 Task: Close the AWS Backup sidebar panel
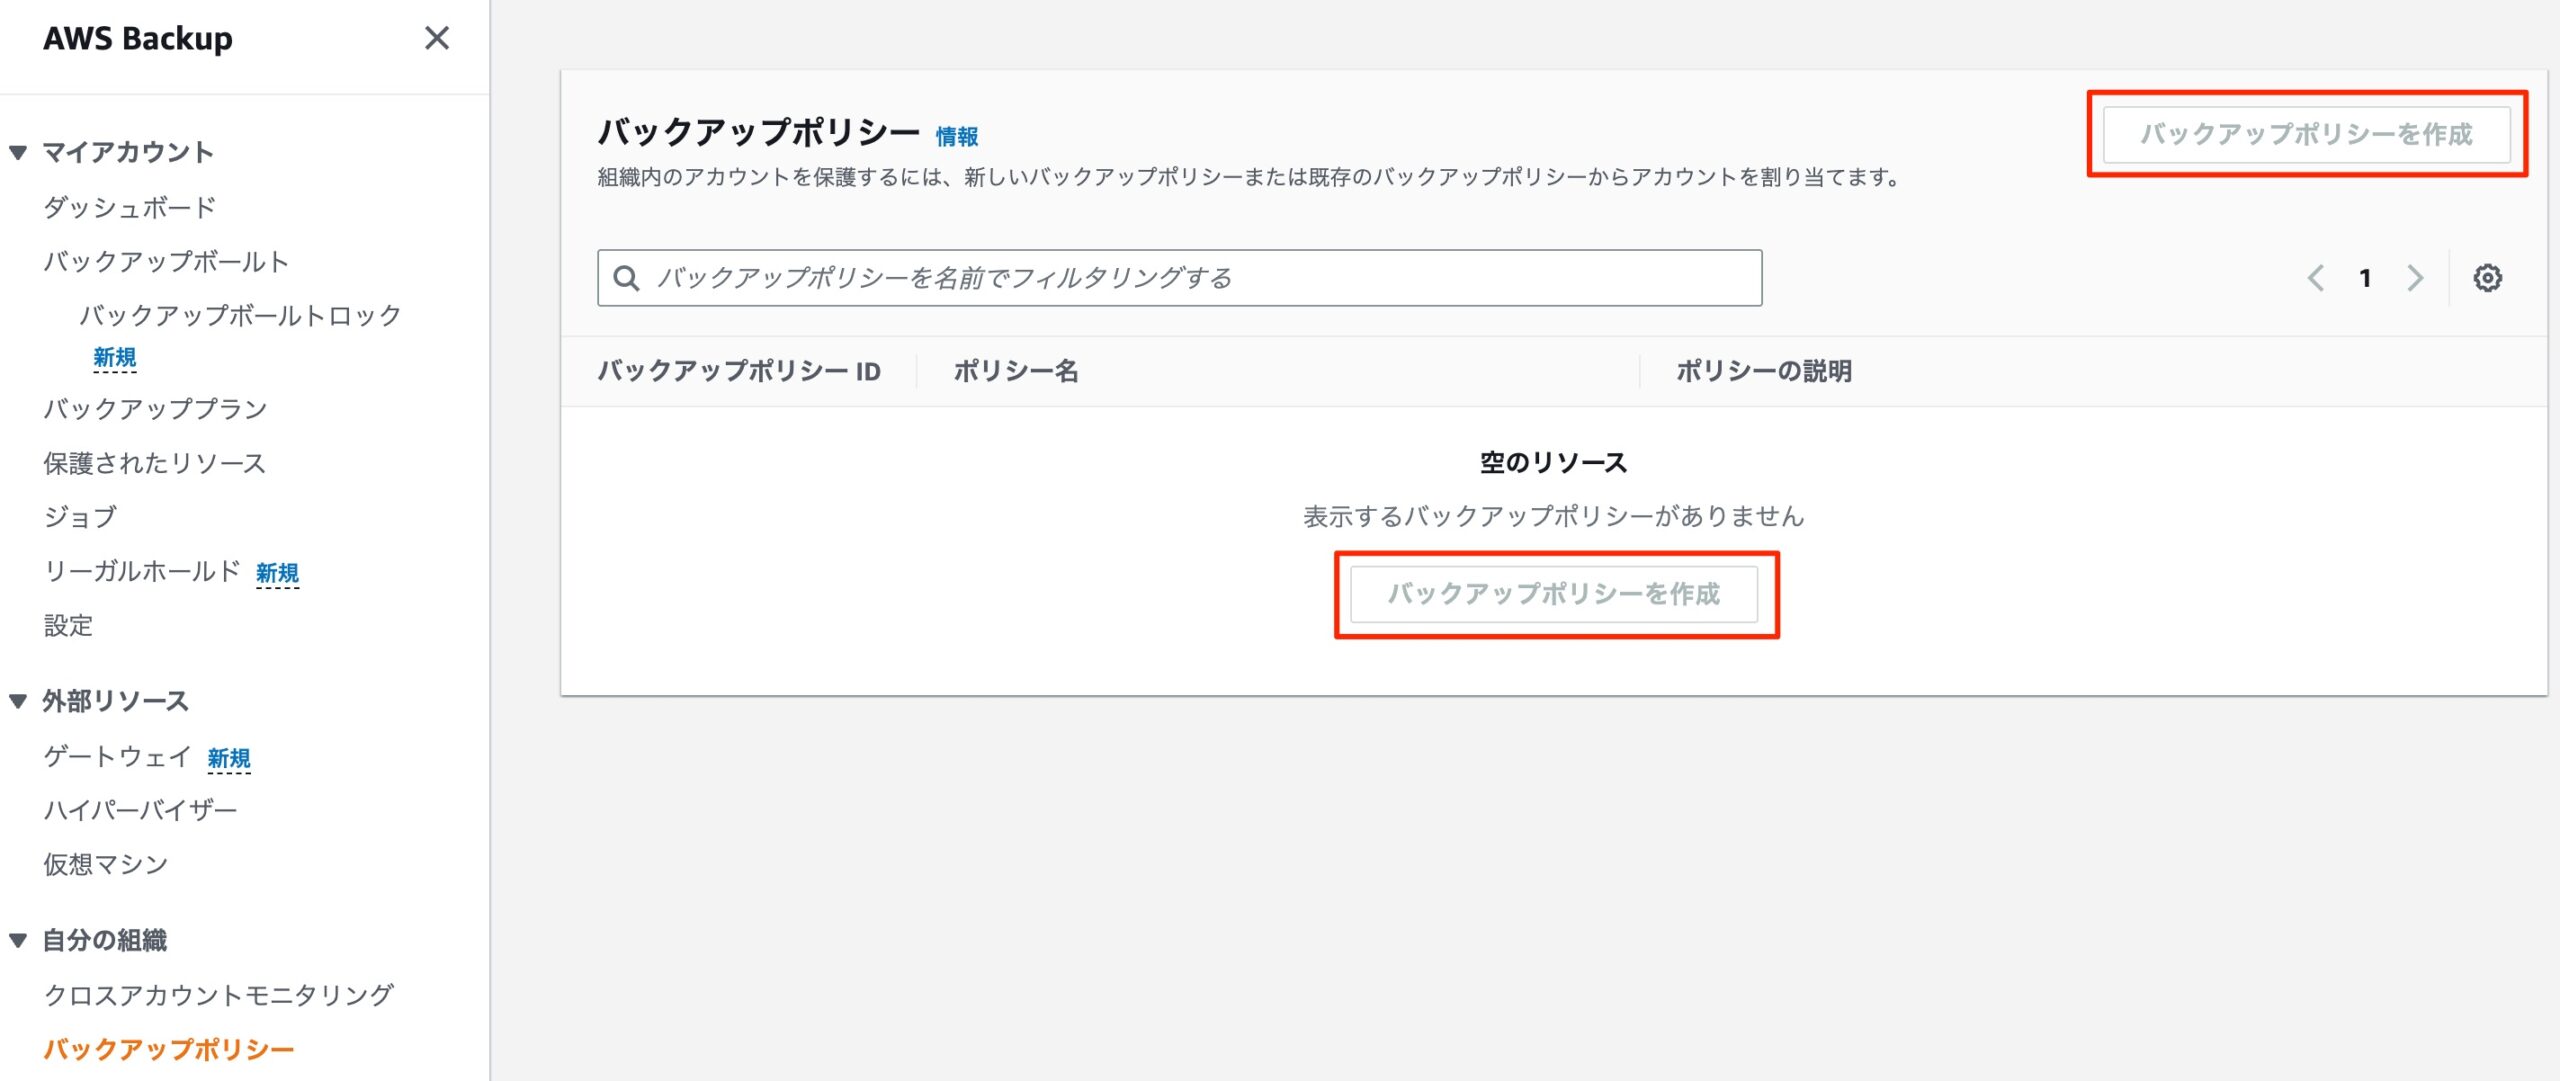[x=436, y=38]
